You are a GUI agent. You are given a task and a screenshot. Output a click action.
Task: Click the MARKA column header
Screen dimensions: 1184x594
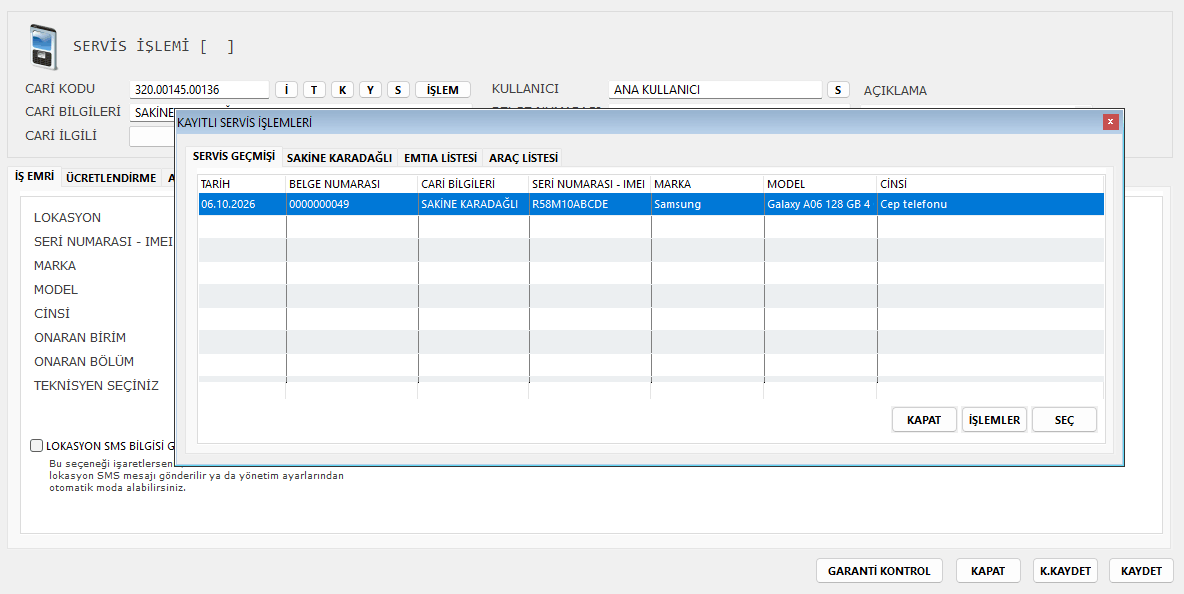[x=708, y=184]
